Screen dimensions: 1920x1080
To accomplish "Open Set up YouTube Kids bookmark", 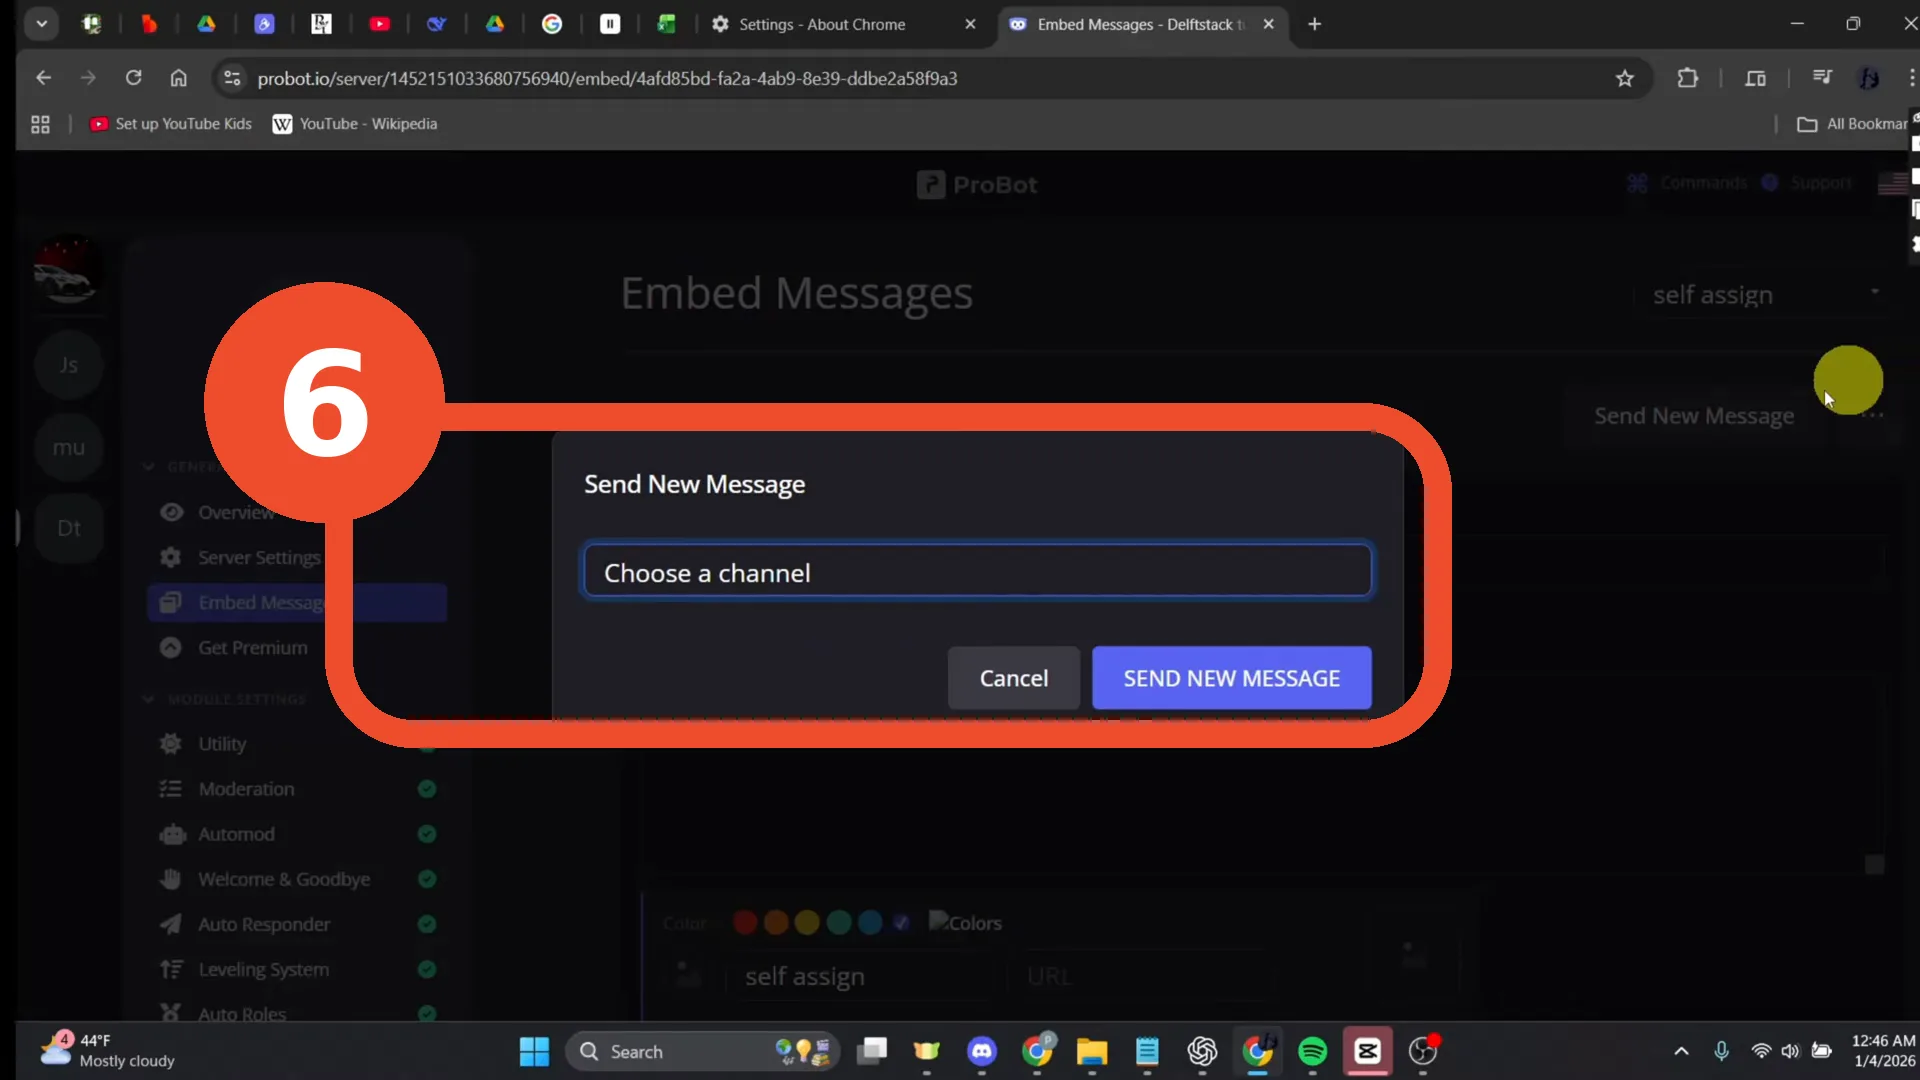I will 171,124.
